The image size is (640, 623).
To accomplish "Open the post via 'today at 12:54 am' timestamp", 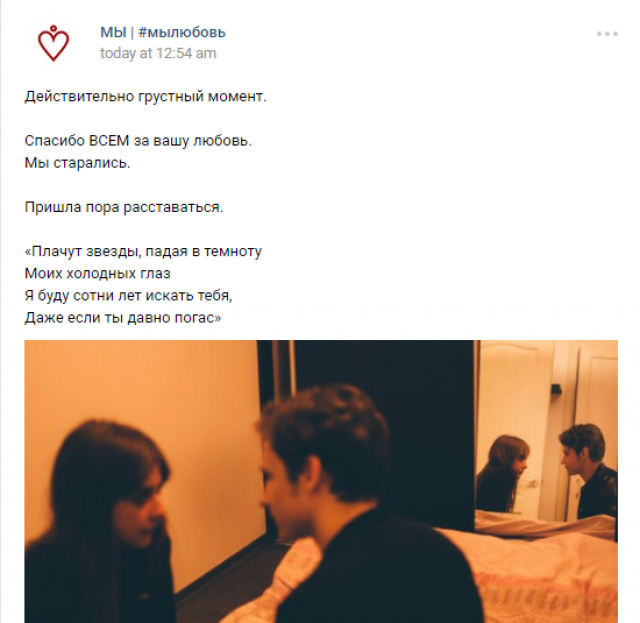I will [x=158, y=53].
